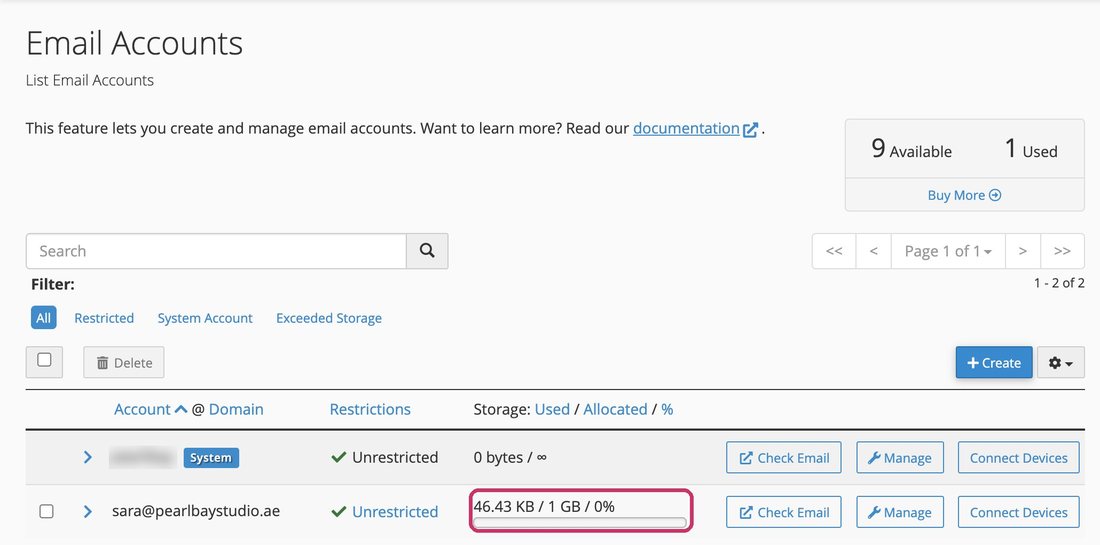This screenshot has width=1100, height=545.
Task: Click the Delete button with trash icon
Action: pyautogui.click(x=123, y=363)
